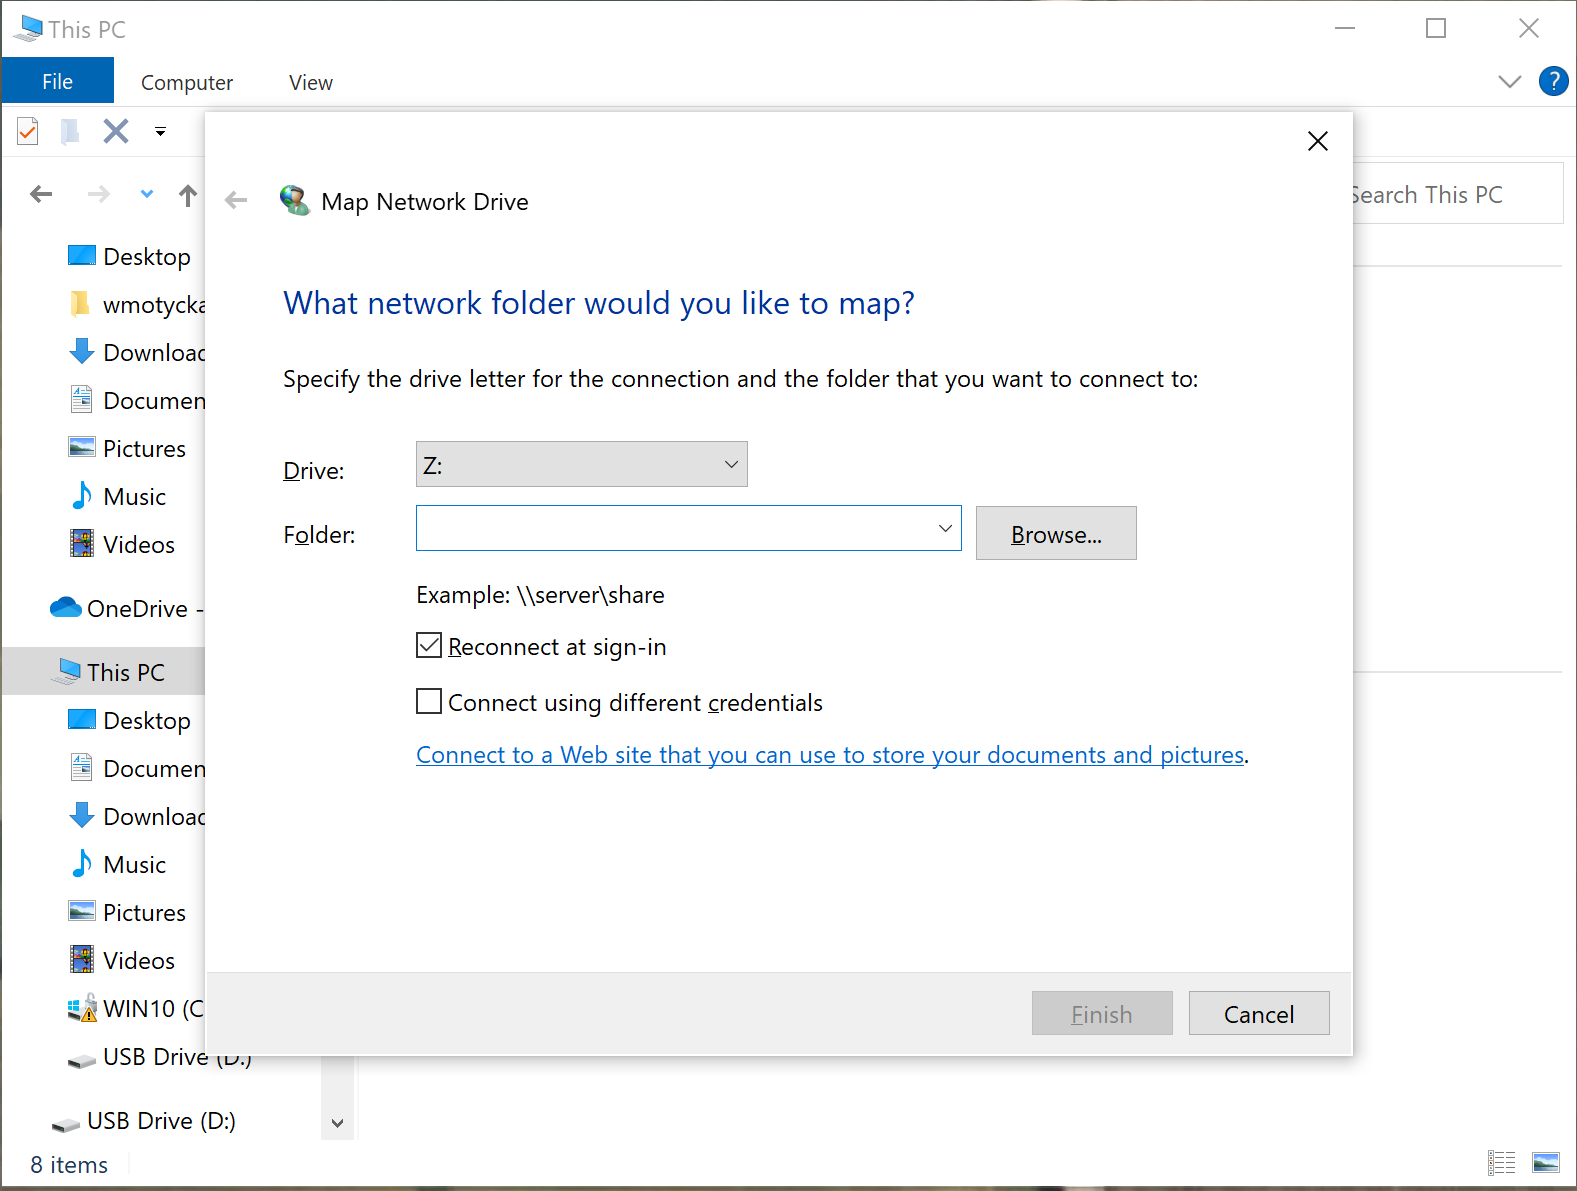Image resolution: width=1577 pixels, height=1191 pixels.
Task: Open the File menu
Action: coord(57,81)
